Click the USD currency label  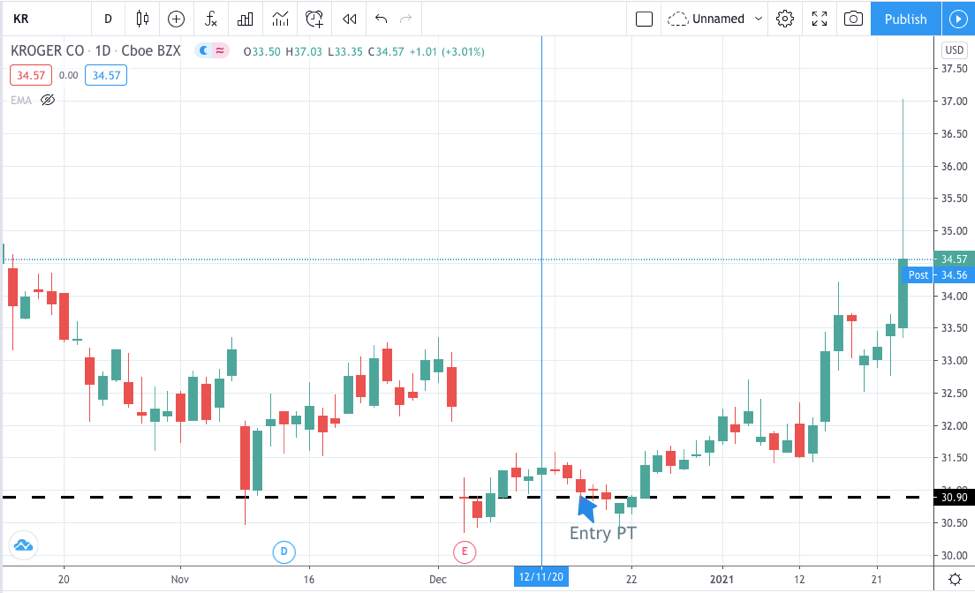coord(954,50)
